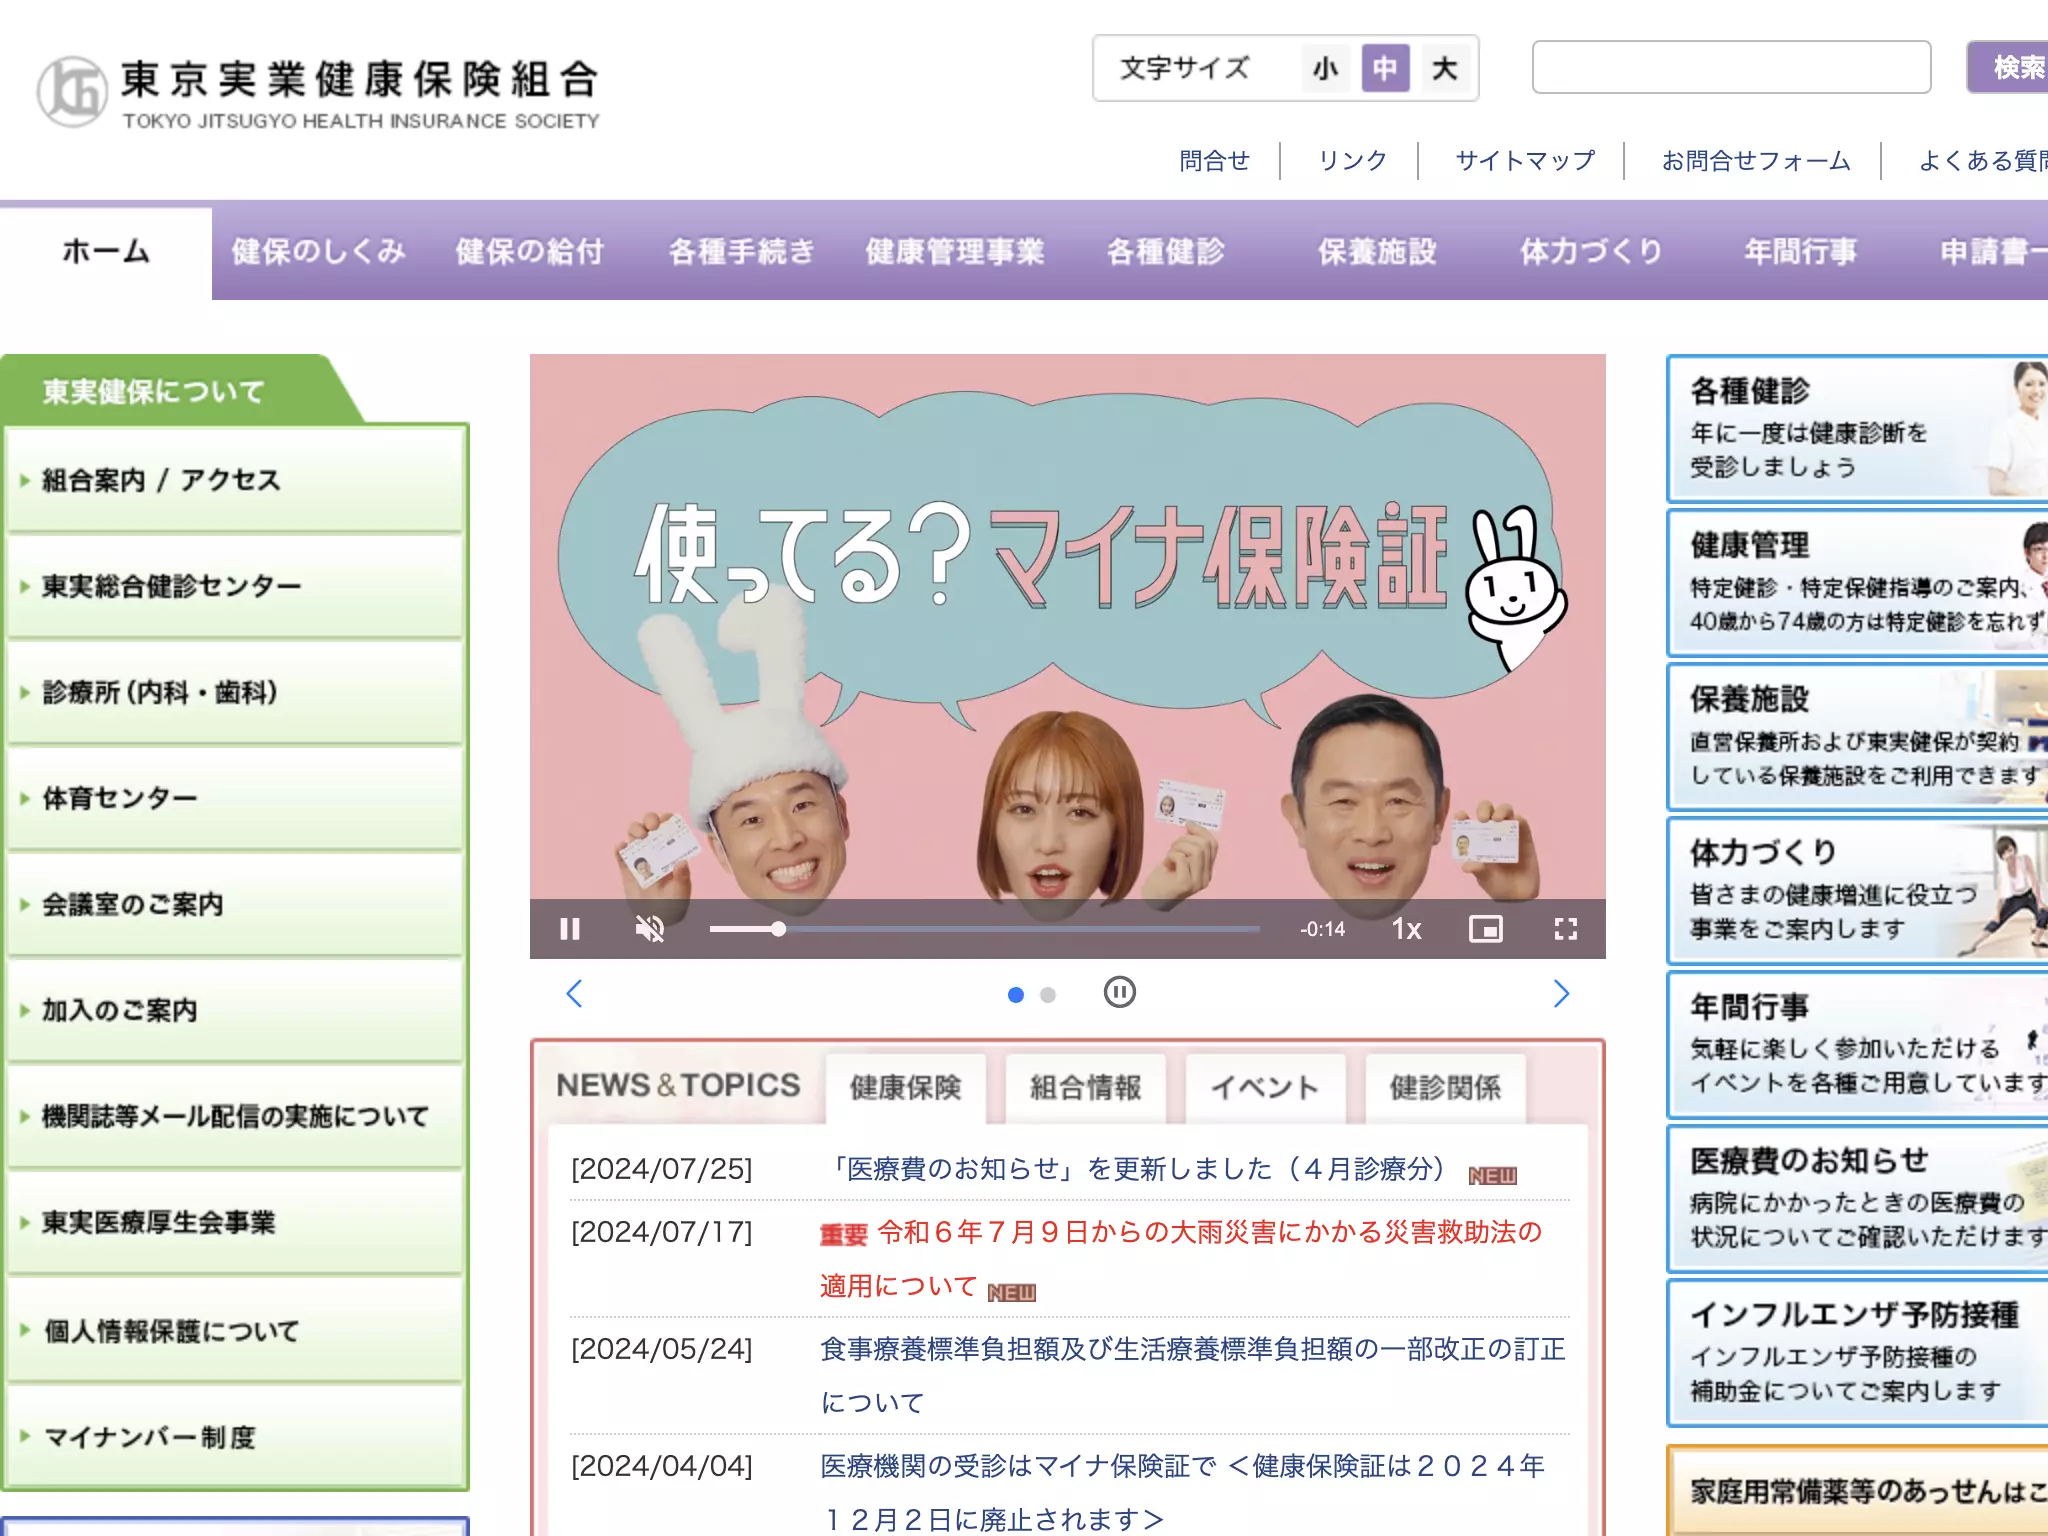
Task: Open 組合案内 / アクセス sidebar item
Action: point(235,480)
